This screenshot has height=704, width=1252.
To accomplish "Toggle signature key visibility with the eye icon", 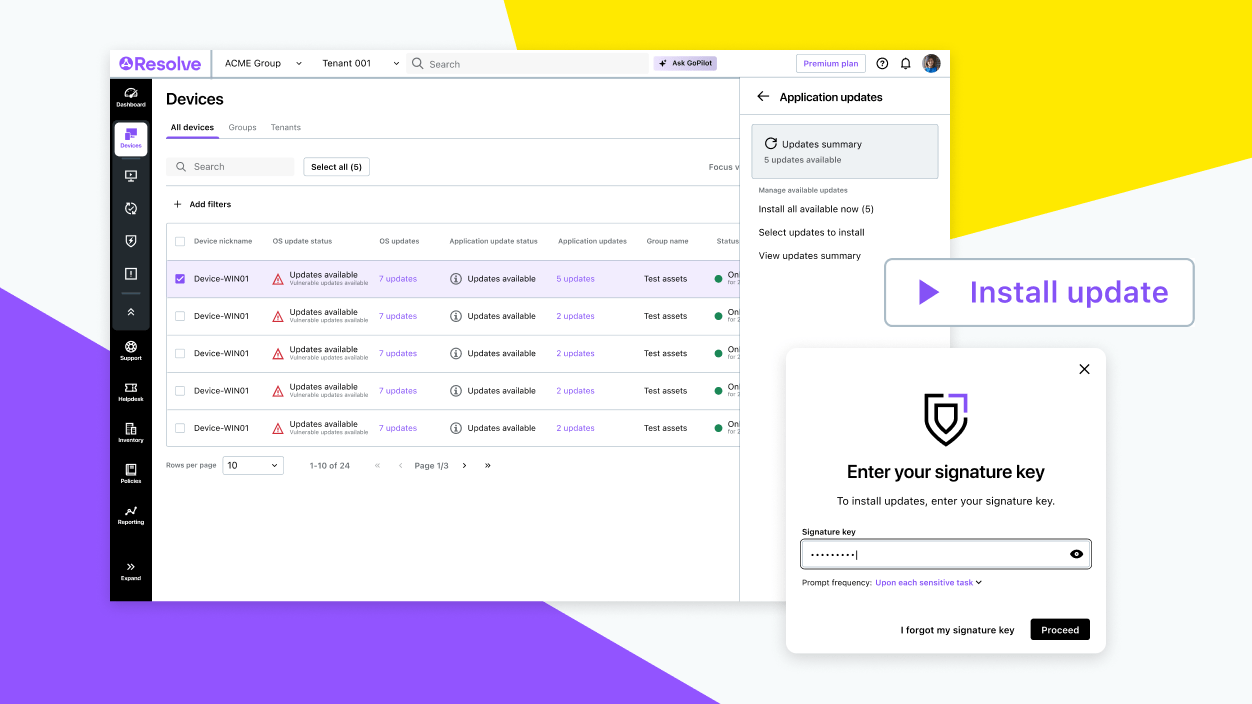I will pos(1076,554).
